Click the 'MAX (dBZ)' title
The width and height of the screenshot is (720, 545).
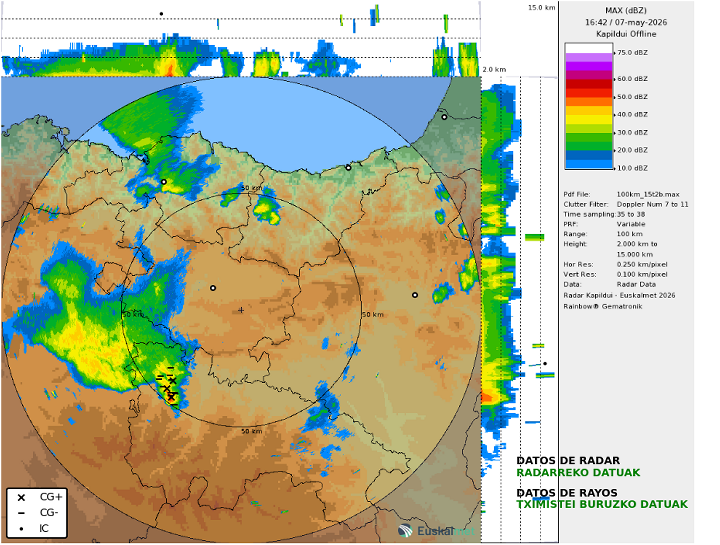(x=625, y=11)
